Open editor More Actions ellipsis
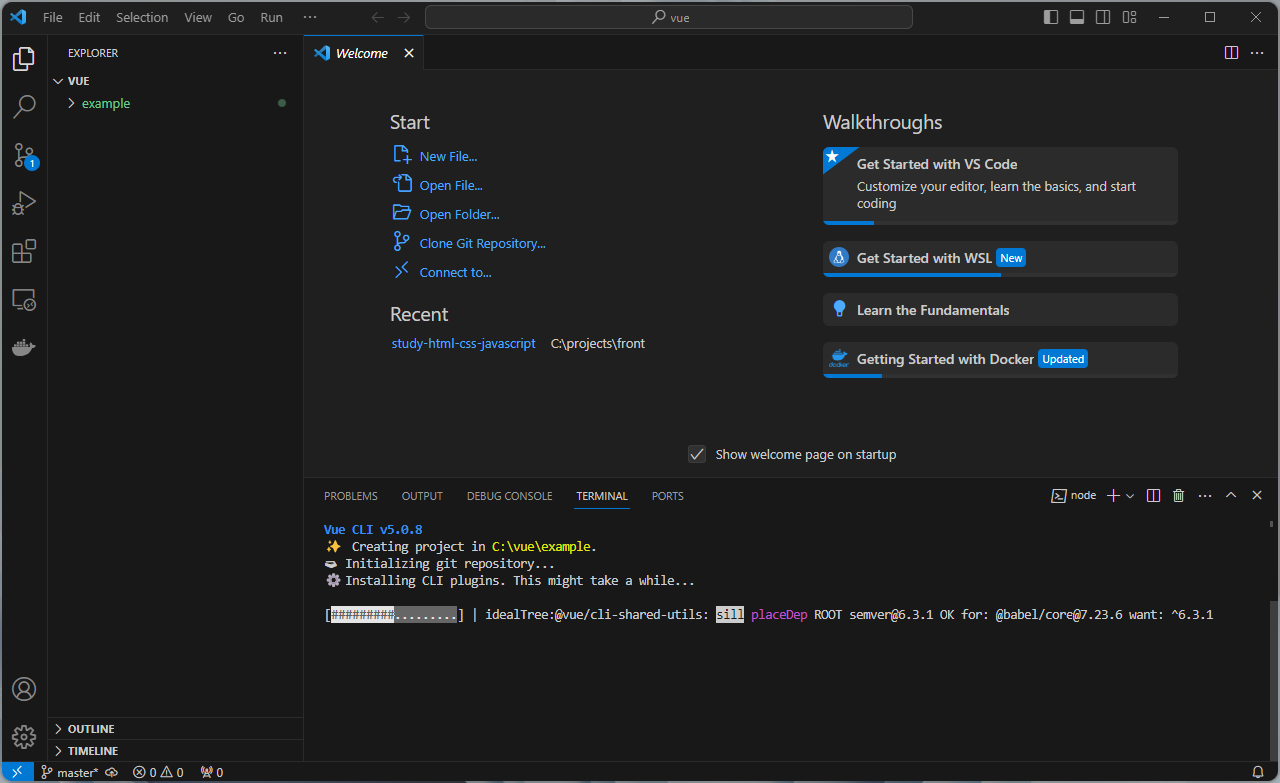The image size is (1280, 783). [x=1258, y=53]
